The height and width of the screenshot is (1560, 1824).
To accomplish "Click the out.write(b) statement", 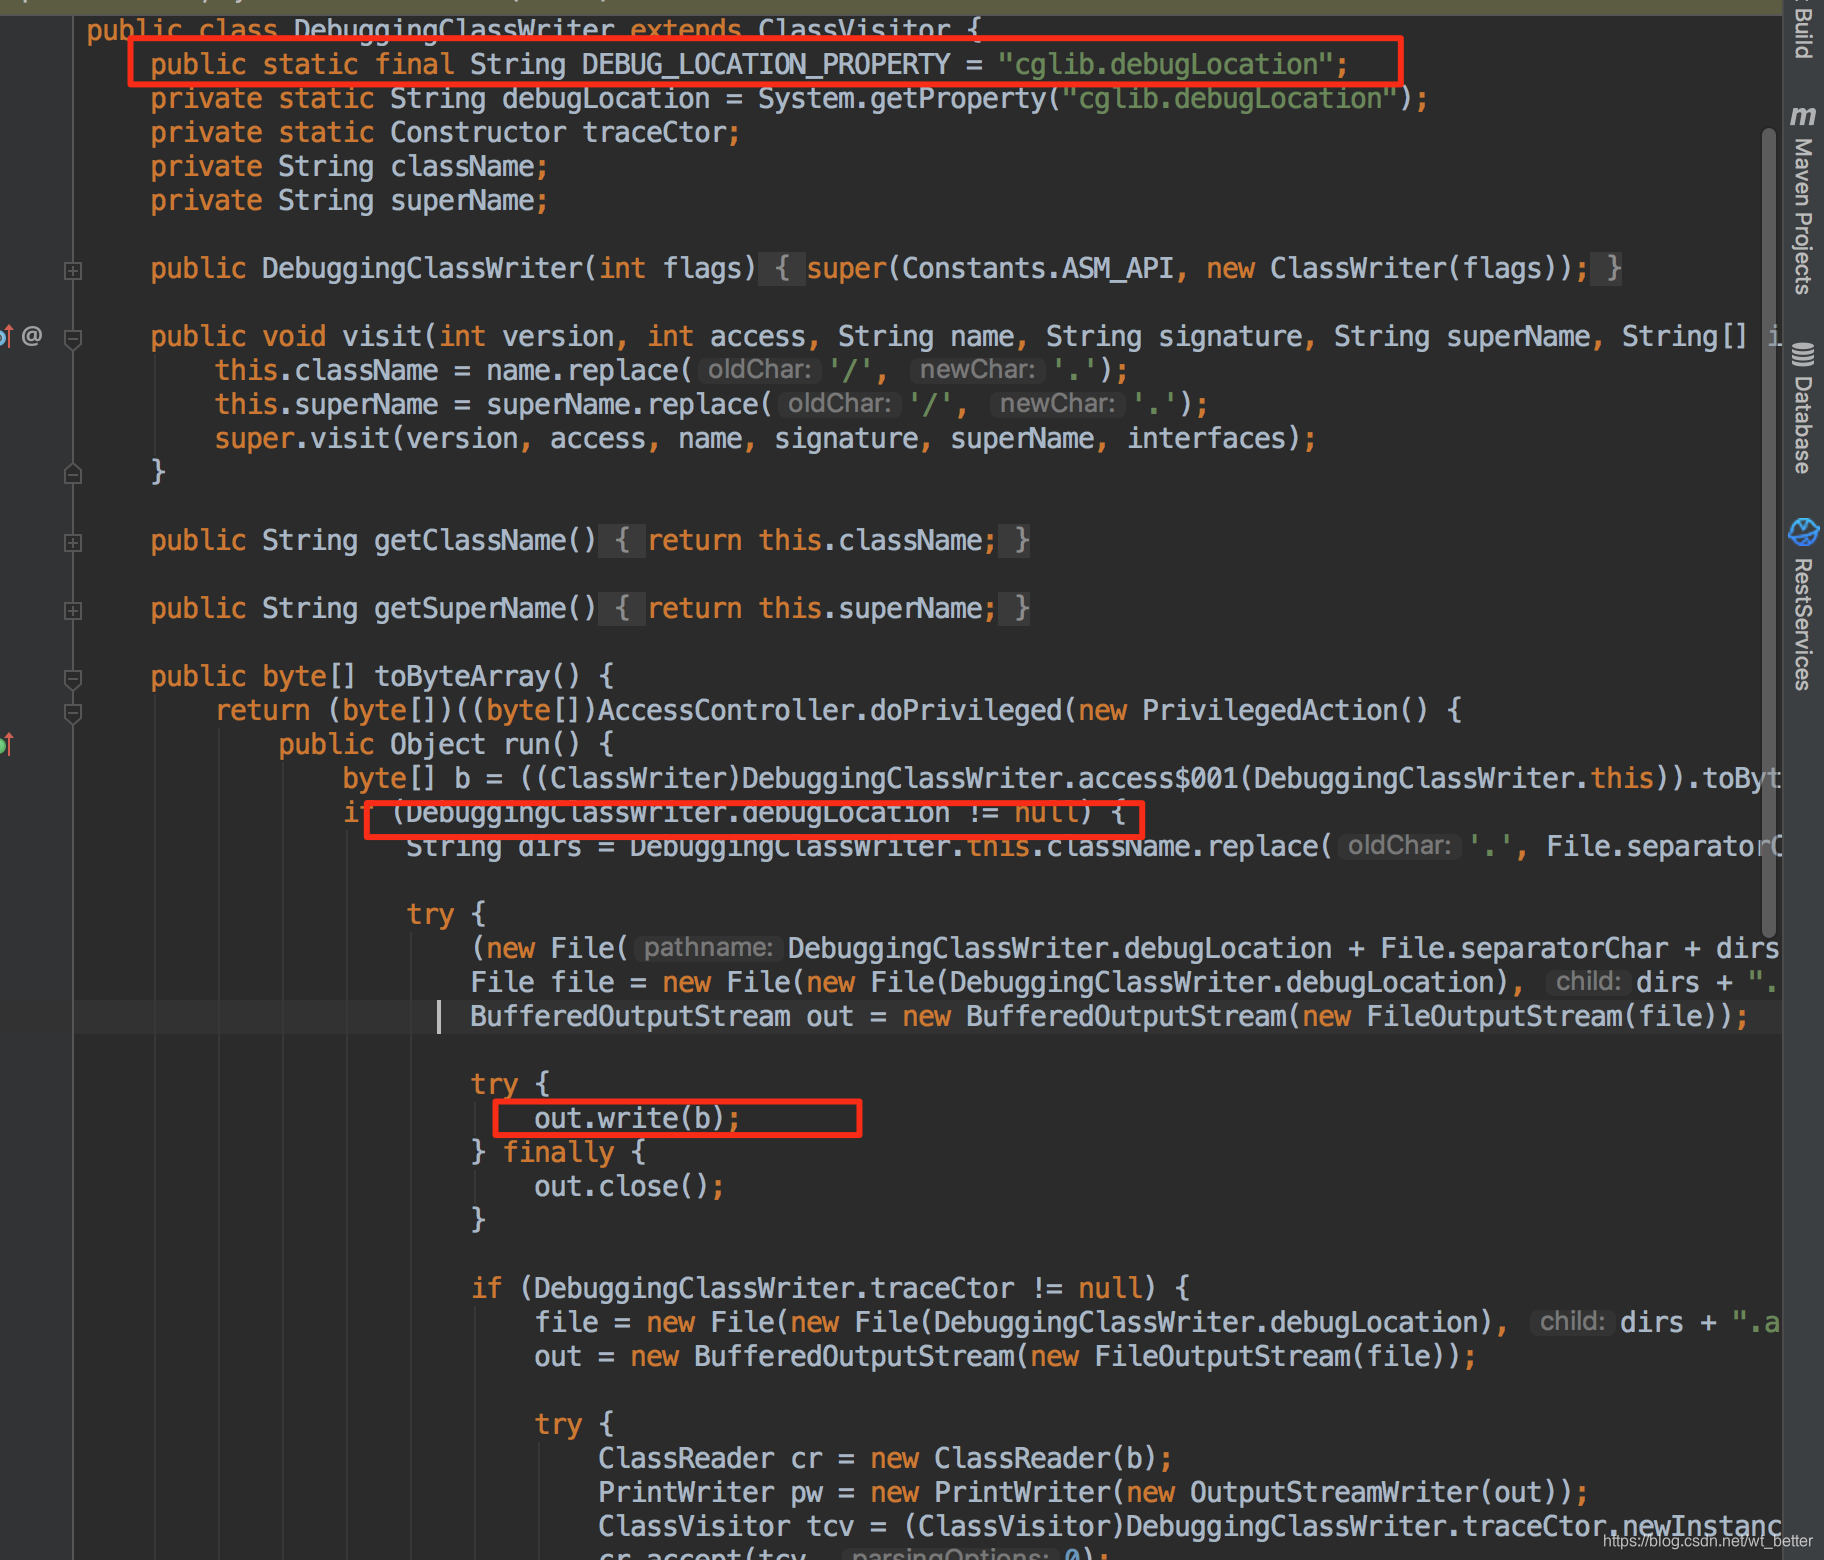I will [637, 1118].
